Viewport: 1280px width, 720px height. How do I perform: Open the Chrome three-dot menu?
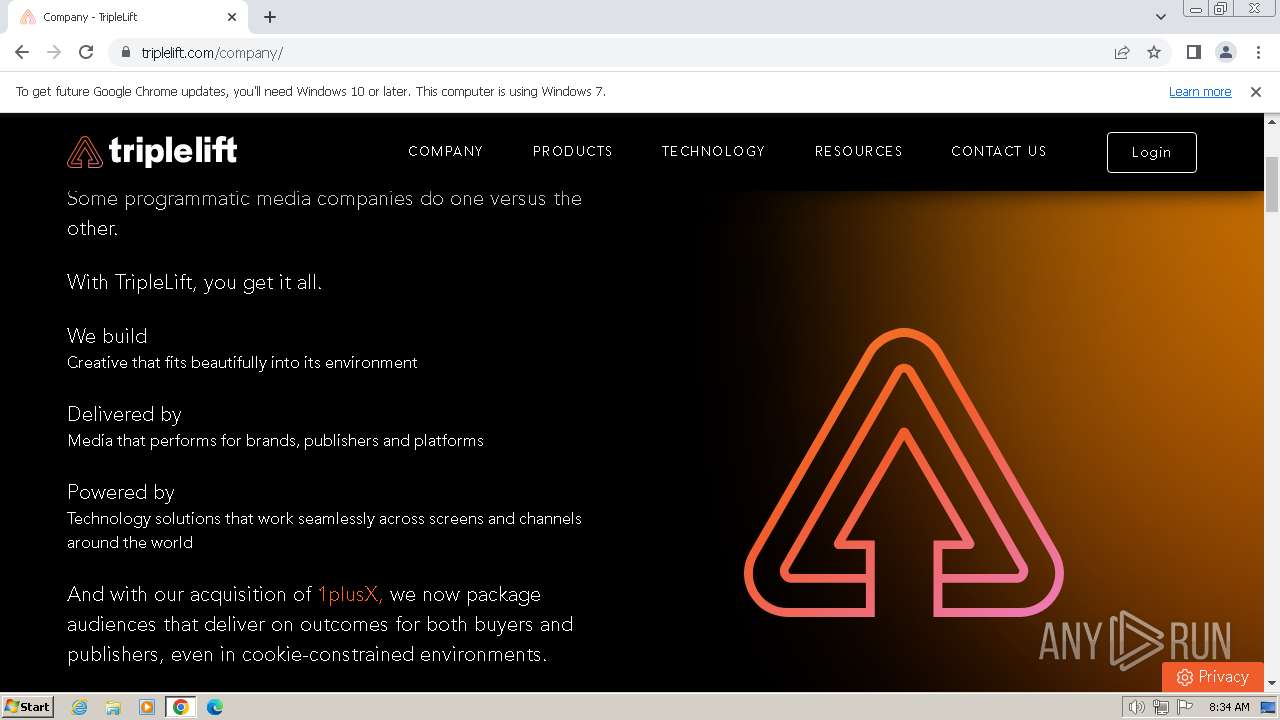1258,53
